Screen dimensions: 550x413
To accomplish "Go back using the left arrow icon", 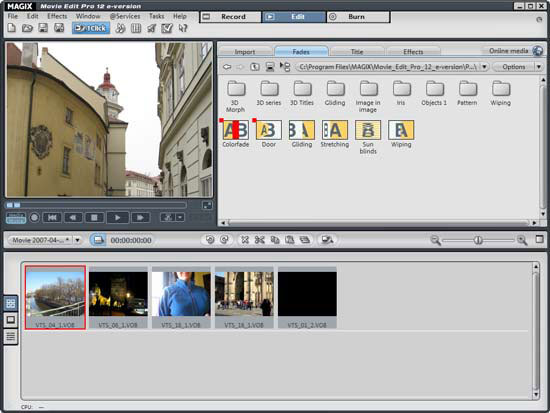I will point(227,67).
